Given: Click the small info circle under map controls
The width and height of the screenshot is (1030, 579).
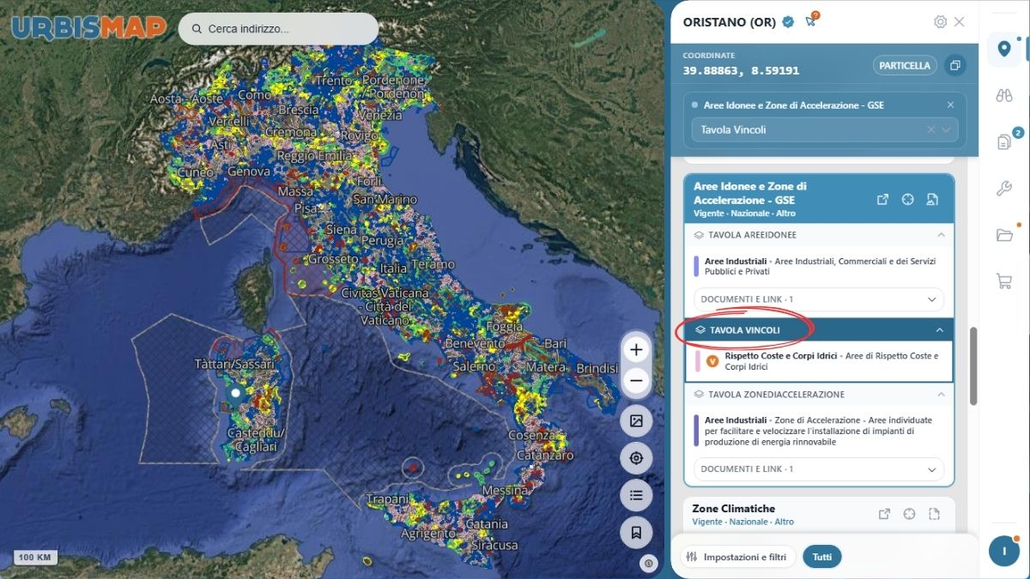Looking at the screenshot, I should coord(648,563).
